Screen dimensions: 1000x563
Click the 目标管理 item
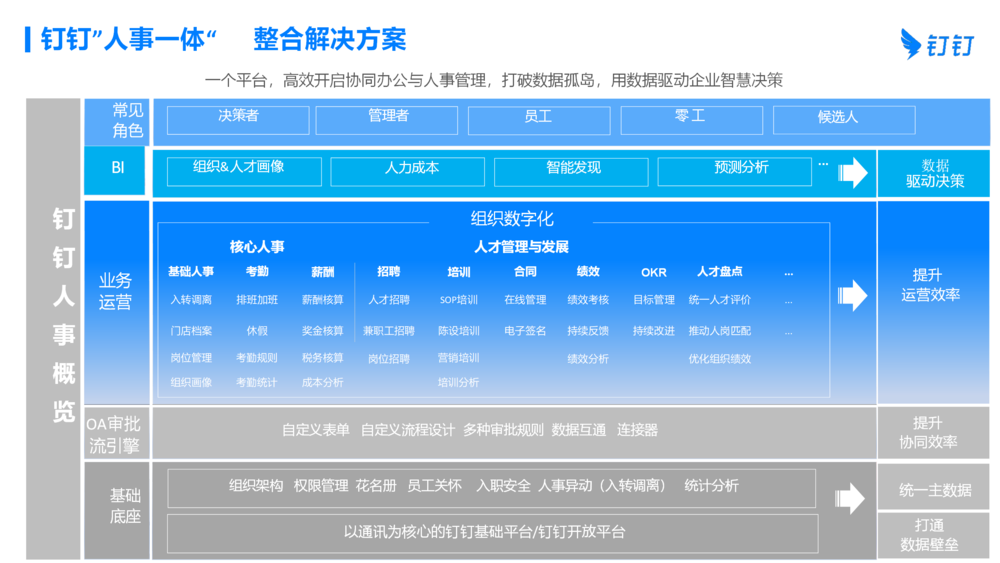pos(654,300)
